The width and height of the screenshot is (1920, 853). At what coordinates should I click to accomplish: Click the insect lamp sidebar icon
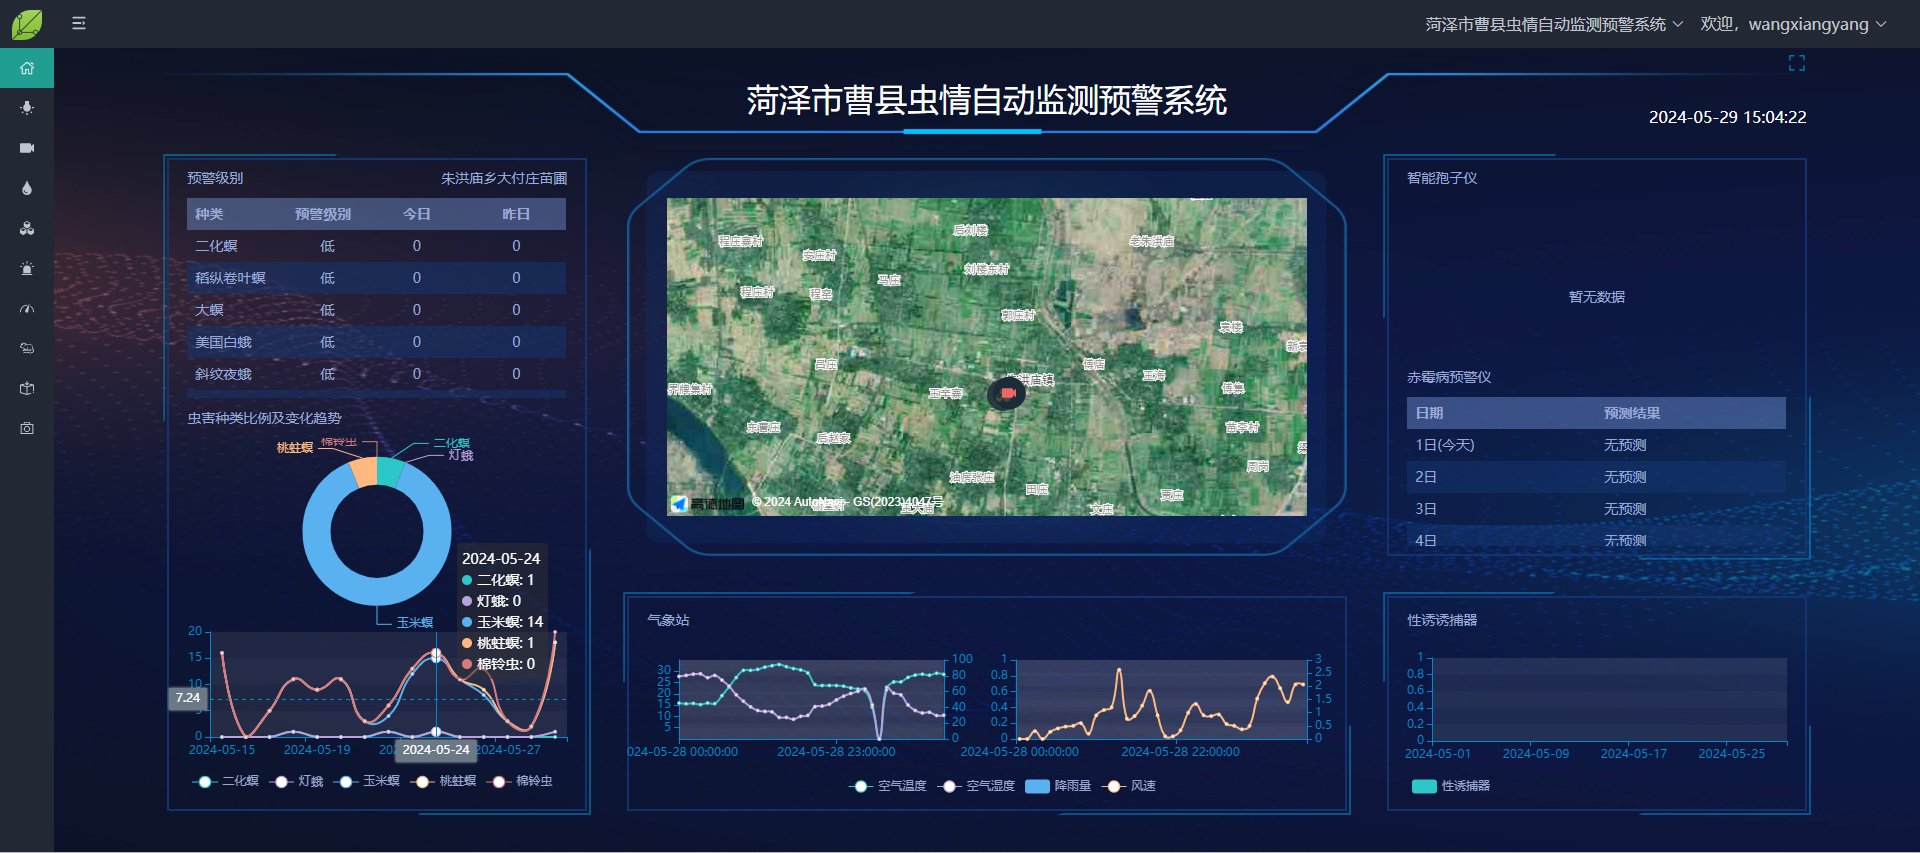pos(27,108)
